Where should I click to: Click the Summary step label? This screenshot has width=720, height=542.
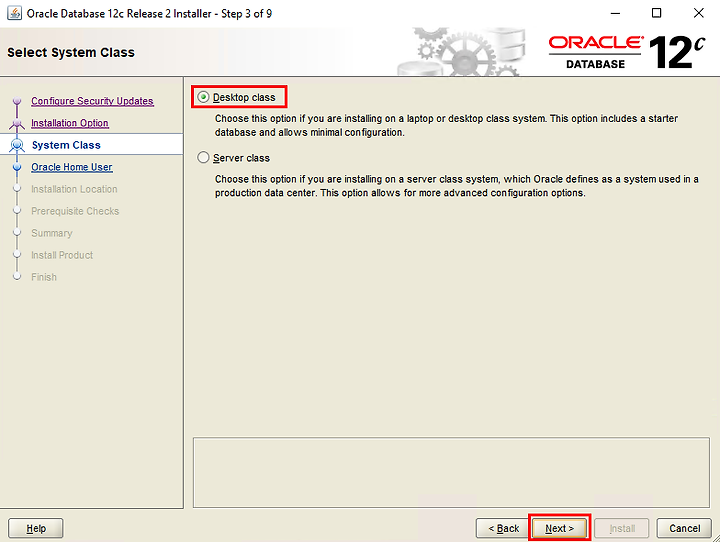[x=52, y=233]
